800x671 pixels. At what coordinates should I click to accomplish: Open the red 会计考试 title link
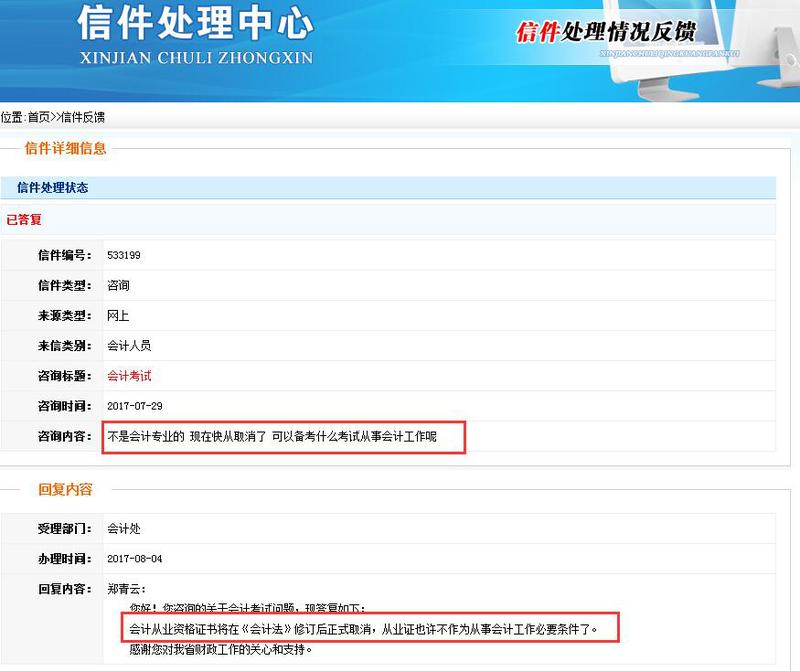pyautogui.click(x=129, y=376)
